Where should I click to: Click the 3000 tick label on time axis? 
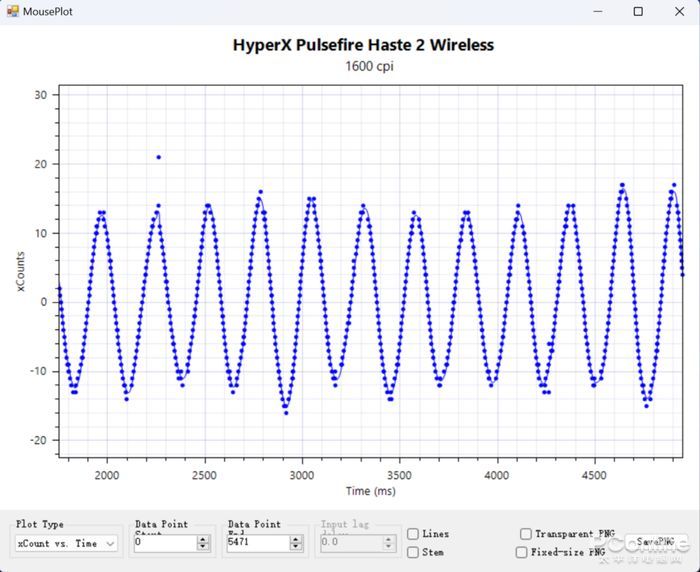click(302, 476)
